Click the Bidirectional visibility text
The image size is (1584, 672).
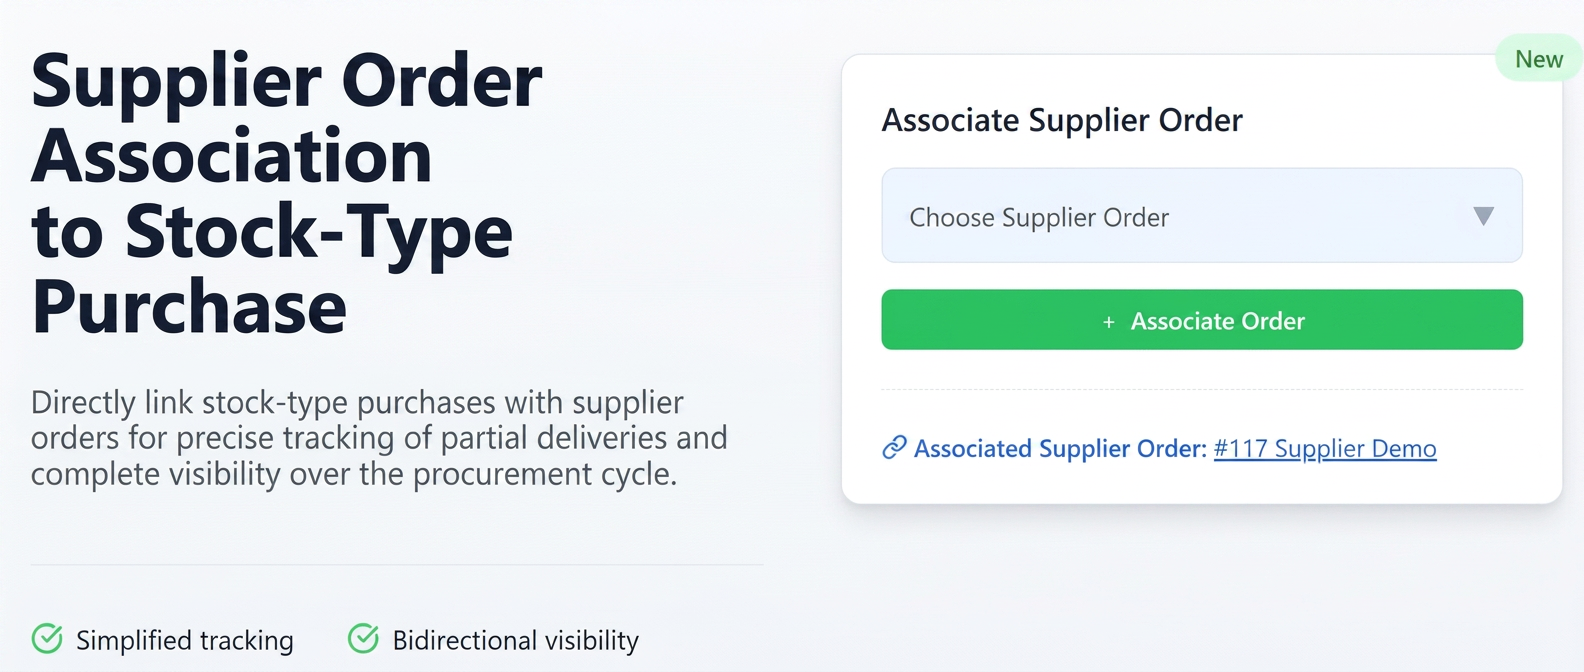click(516, 640)
